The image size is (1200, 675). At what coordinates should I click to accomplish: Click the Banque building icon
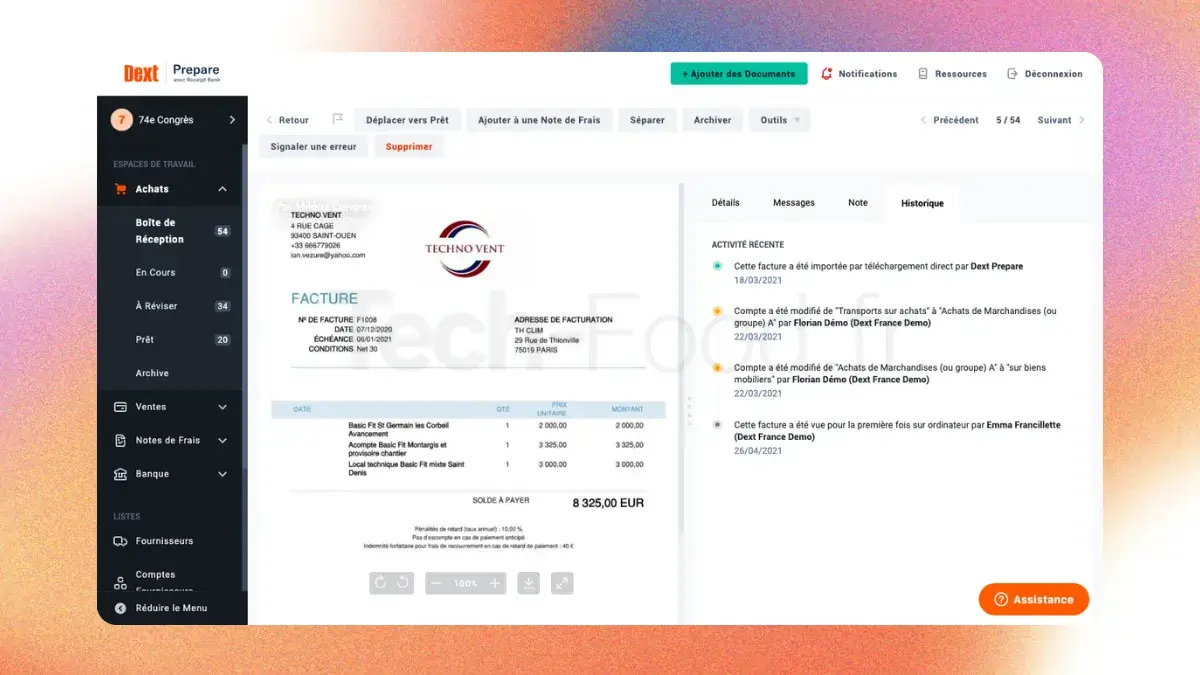click(120, 474)
